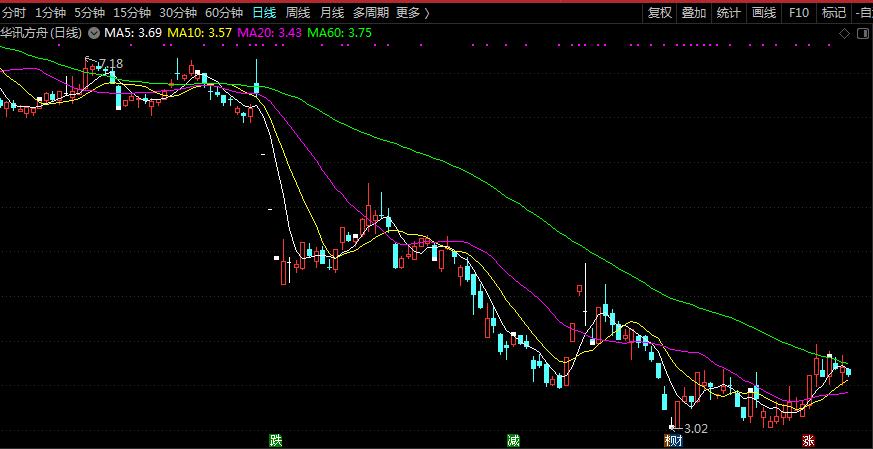Open the 画线 drawing tools
Image resolution: width=873 pixels, height=449 pixels.
(x=763, y=13)
